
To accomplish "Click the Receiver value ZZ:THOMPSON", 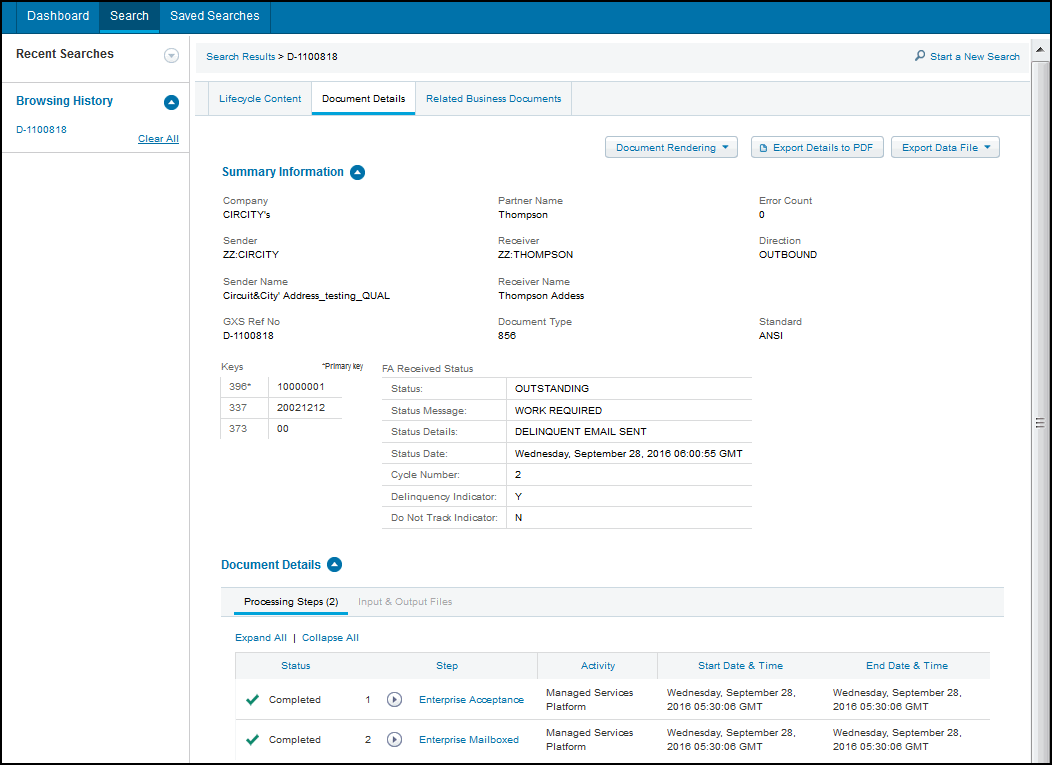I will 535,255.
